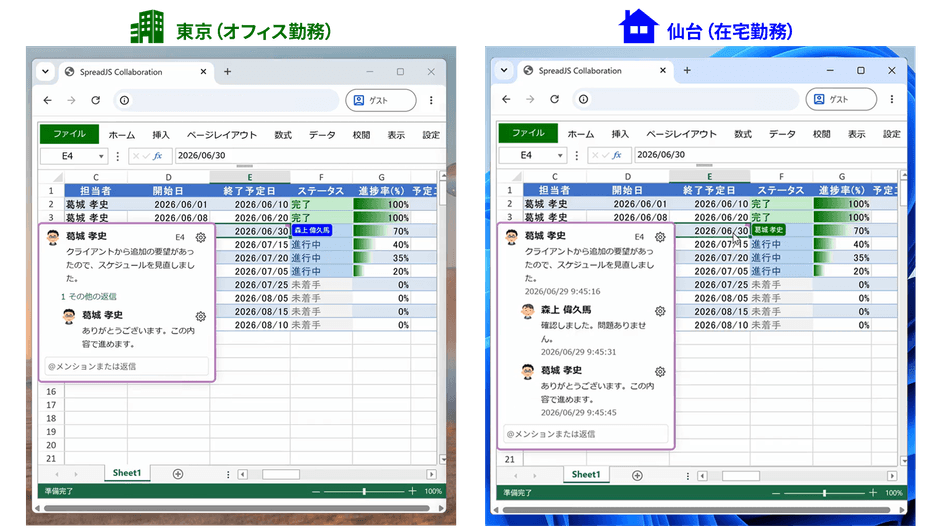Select Sheet1 tab in Sendai window
This screenshot has height=529, width=940.
point(586,474)
